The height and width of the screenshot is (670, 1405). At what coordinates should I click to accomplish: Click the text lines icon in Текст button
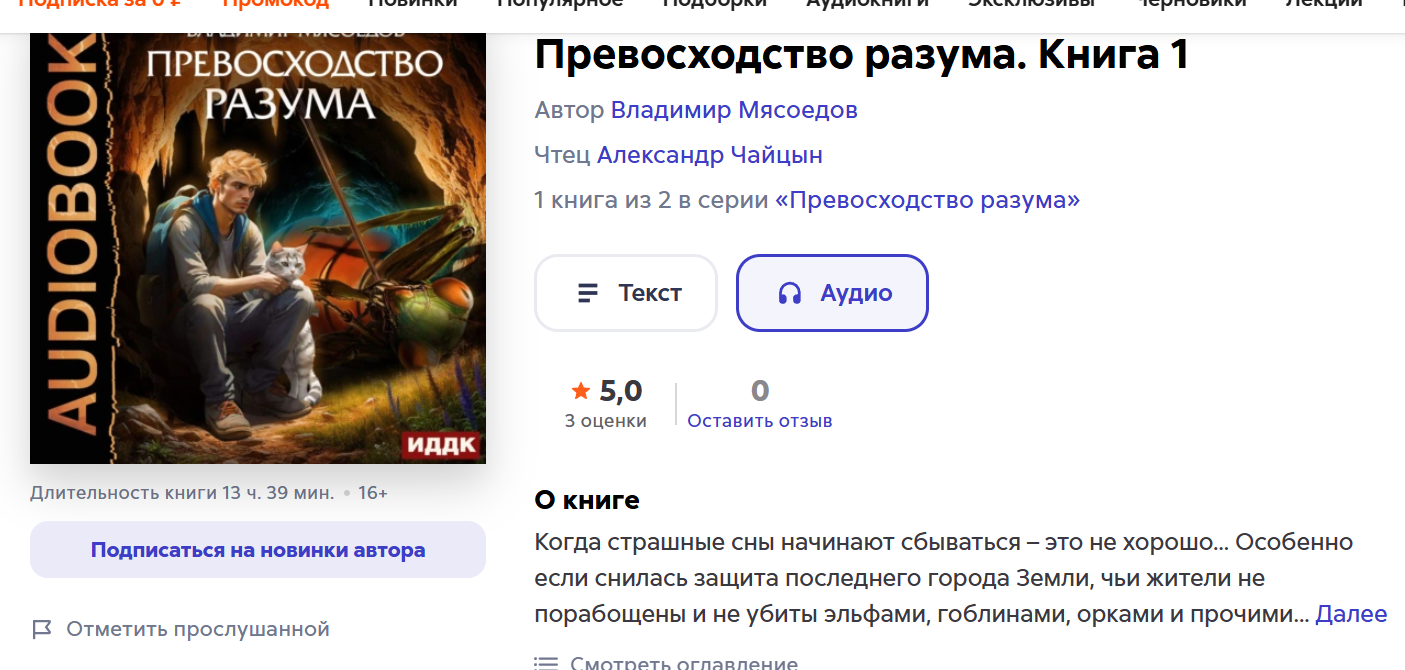point(588,293)
